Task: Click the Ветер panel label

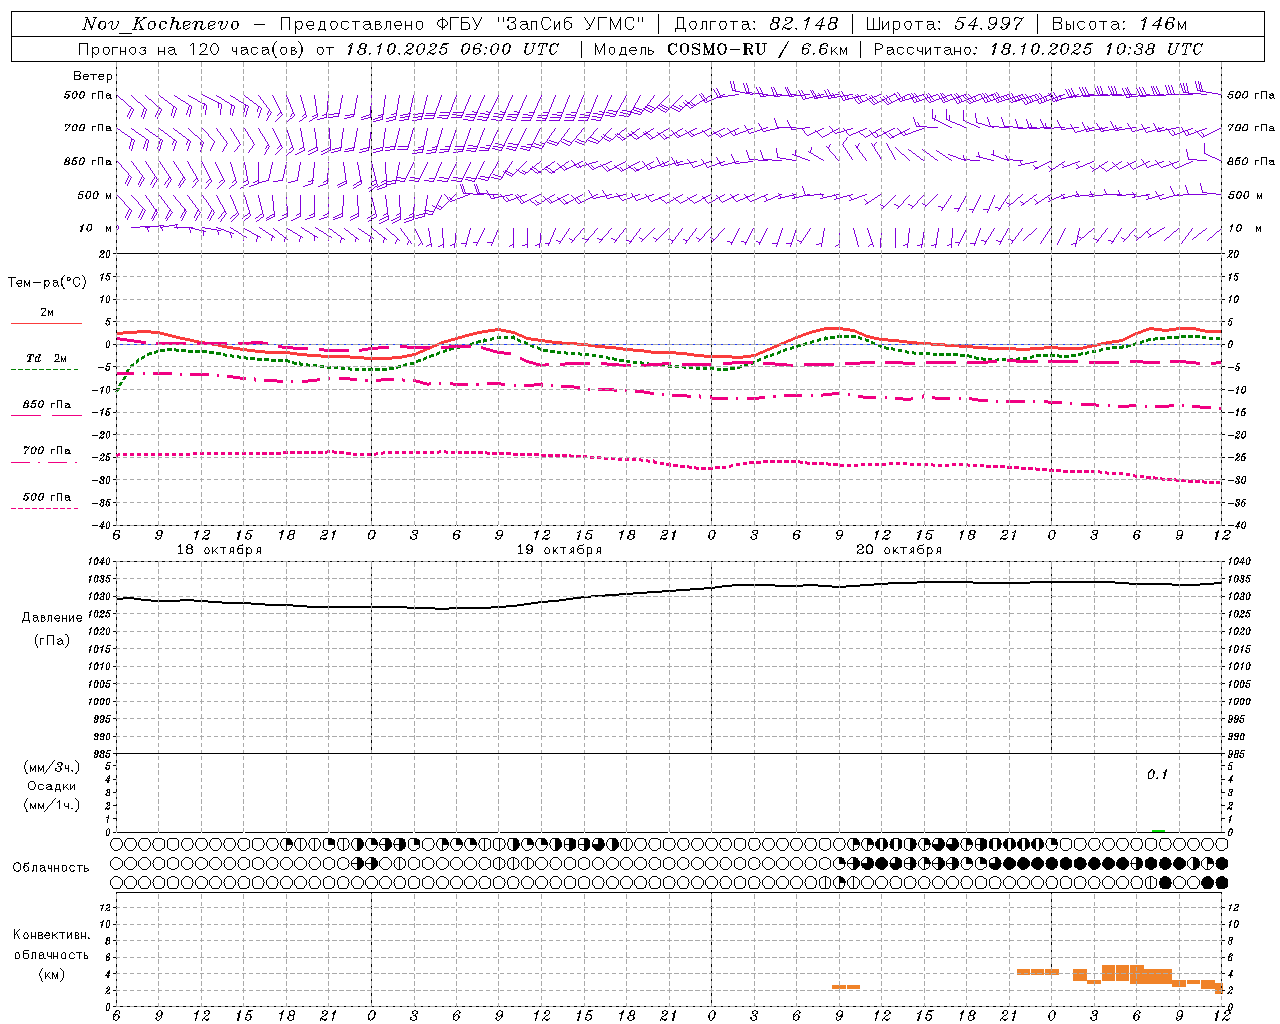Action: [x=93, y=76]
